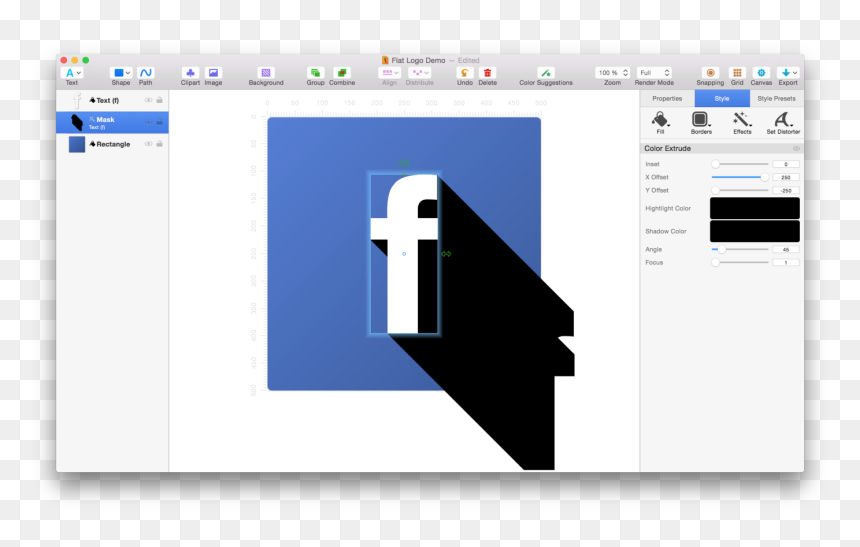The width and height of the screenshot is (860, 547).
Task: Open the Set Distorter options
Action: point(783,122)
